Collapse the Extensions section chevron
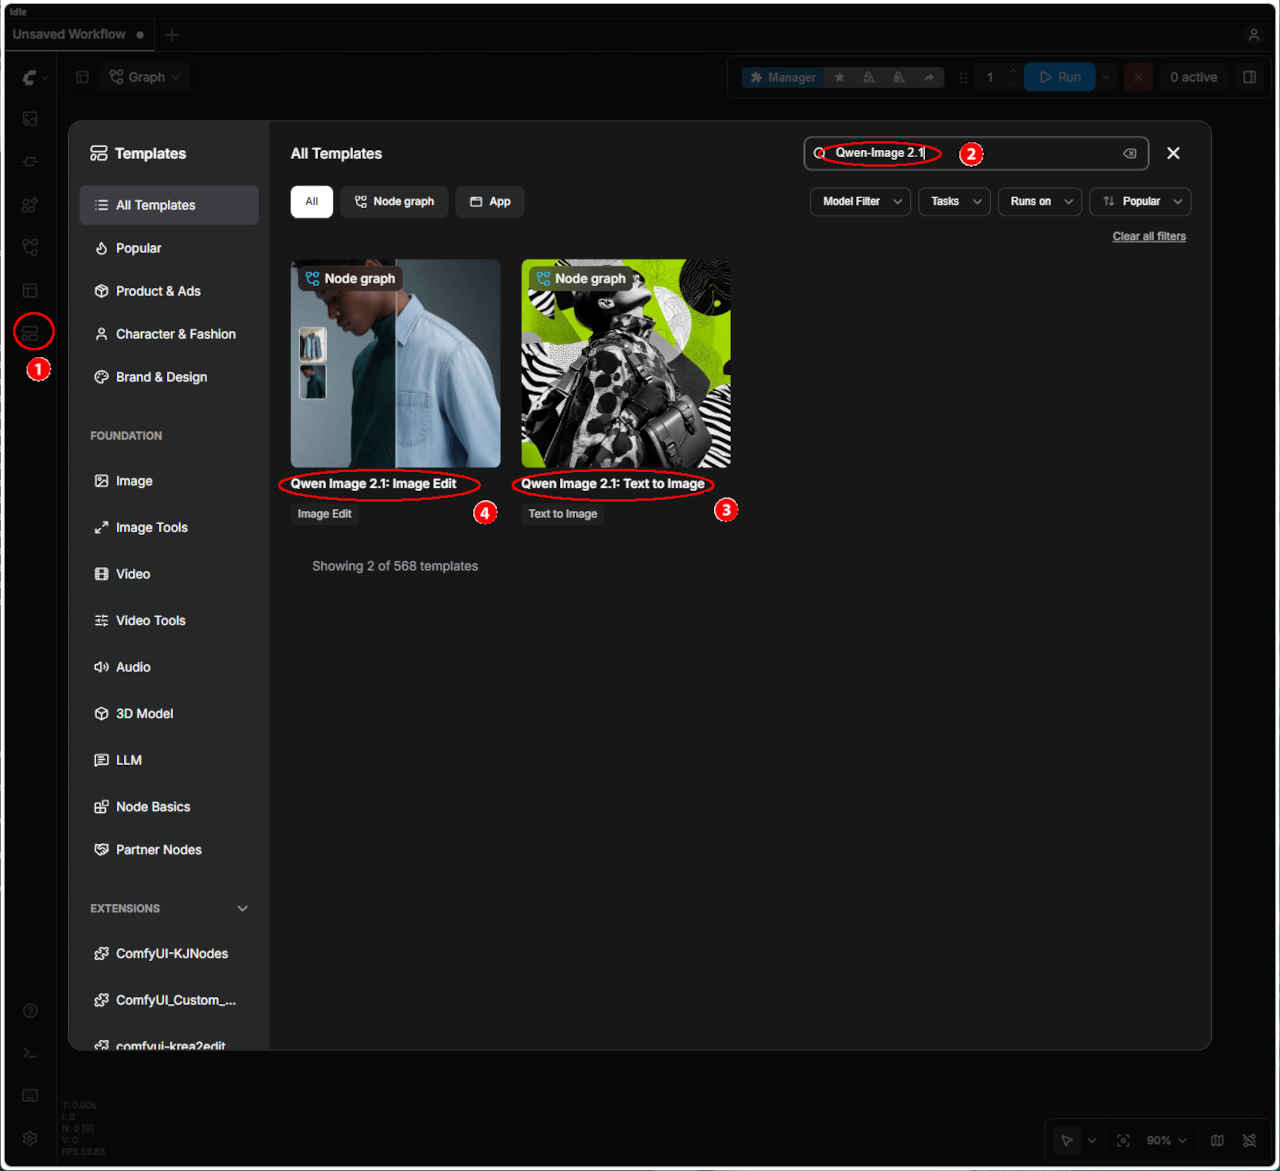The height and width of the screenshot is (1171, 1280). click(242, 908)
